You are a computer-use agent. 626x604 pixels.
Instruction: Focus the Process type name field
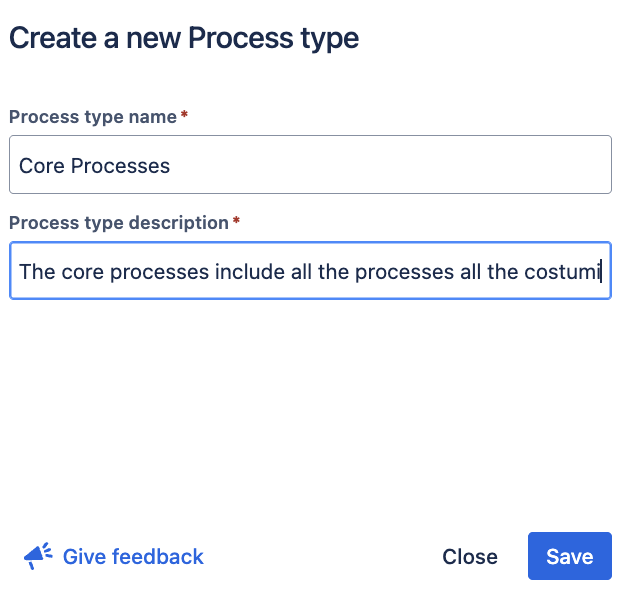[310, 165]
